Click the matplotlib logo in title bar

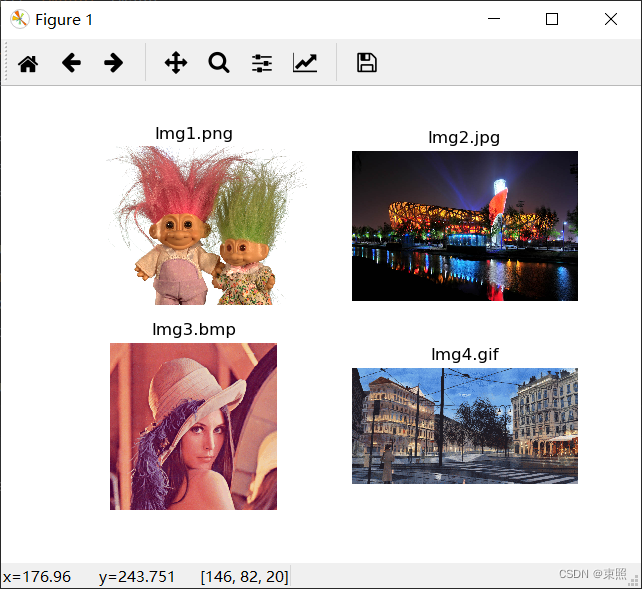19,19
